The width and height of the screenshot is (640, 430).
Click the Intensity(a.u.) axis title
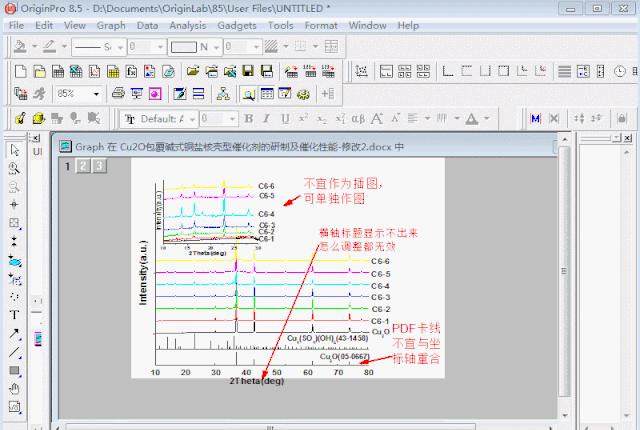(142, 273)
